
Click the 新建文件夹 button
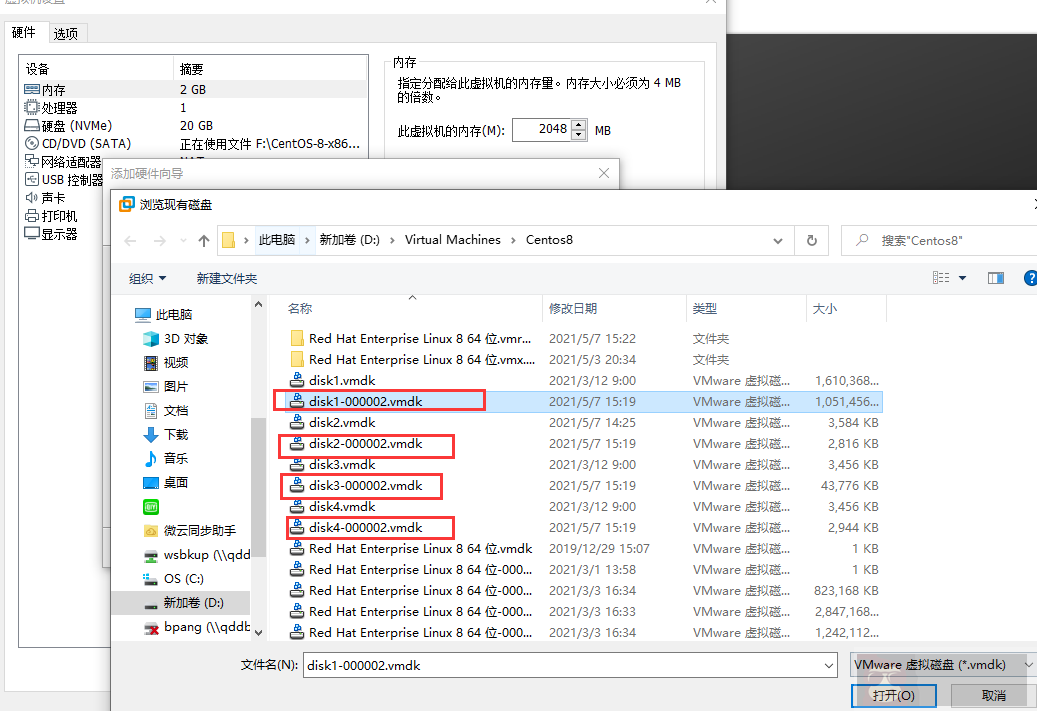[x=226, y=278]
